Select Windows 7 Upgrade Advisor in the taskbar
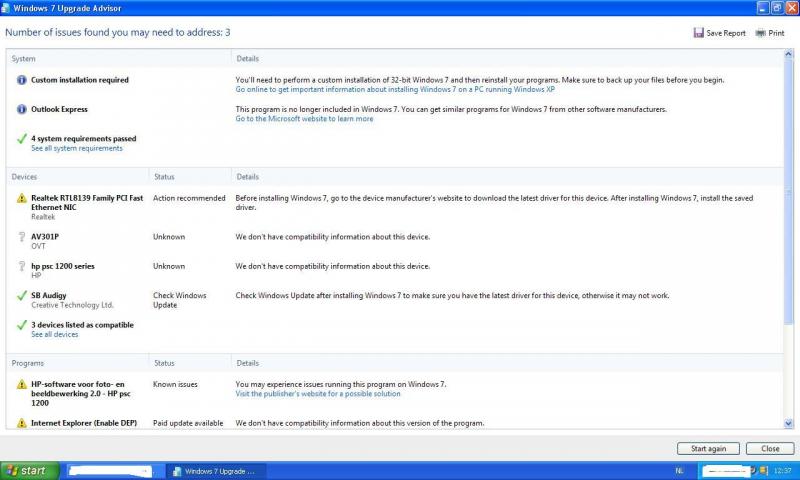Screen dimensions: 800x480 214,470
